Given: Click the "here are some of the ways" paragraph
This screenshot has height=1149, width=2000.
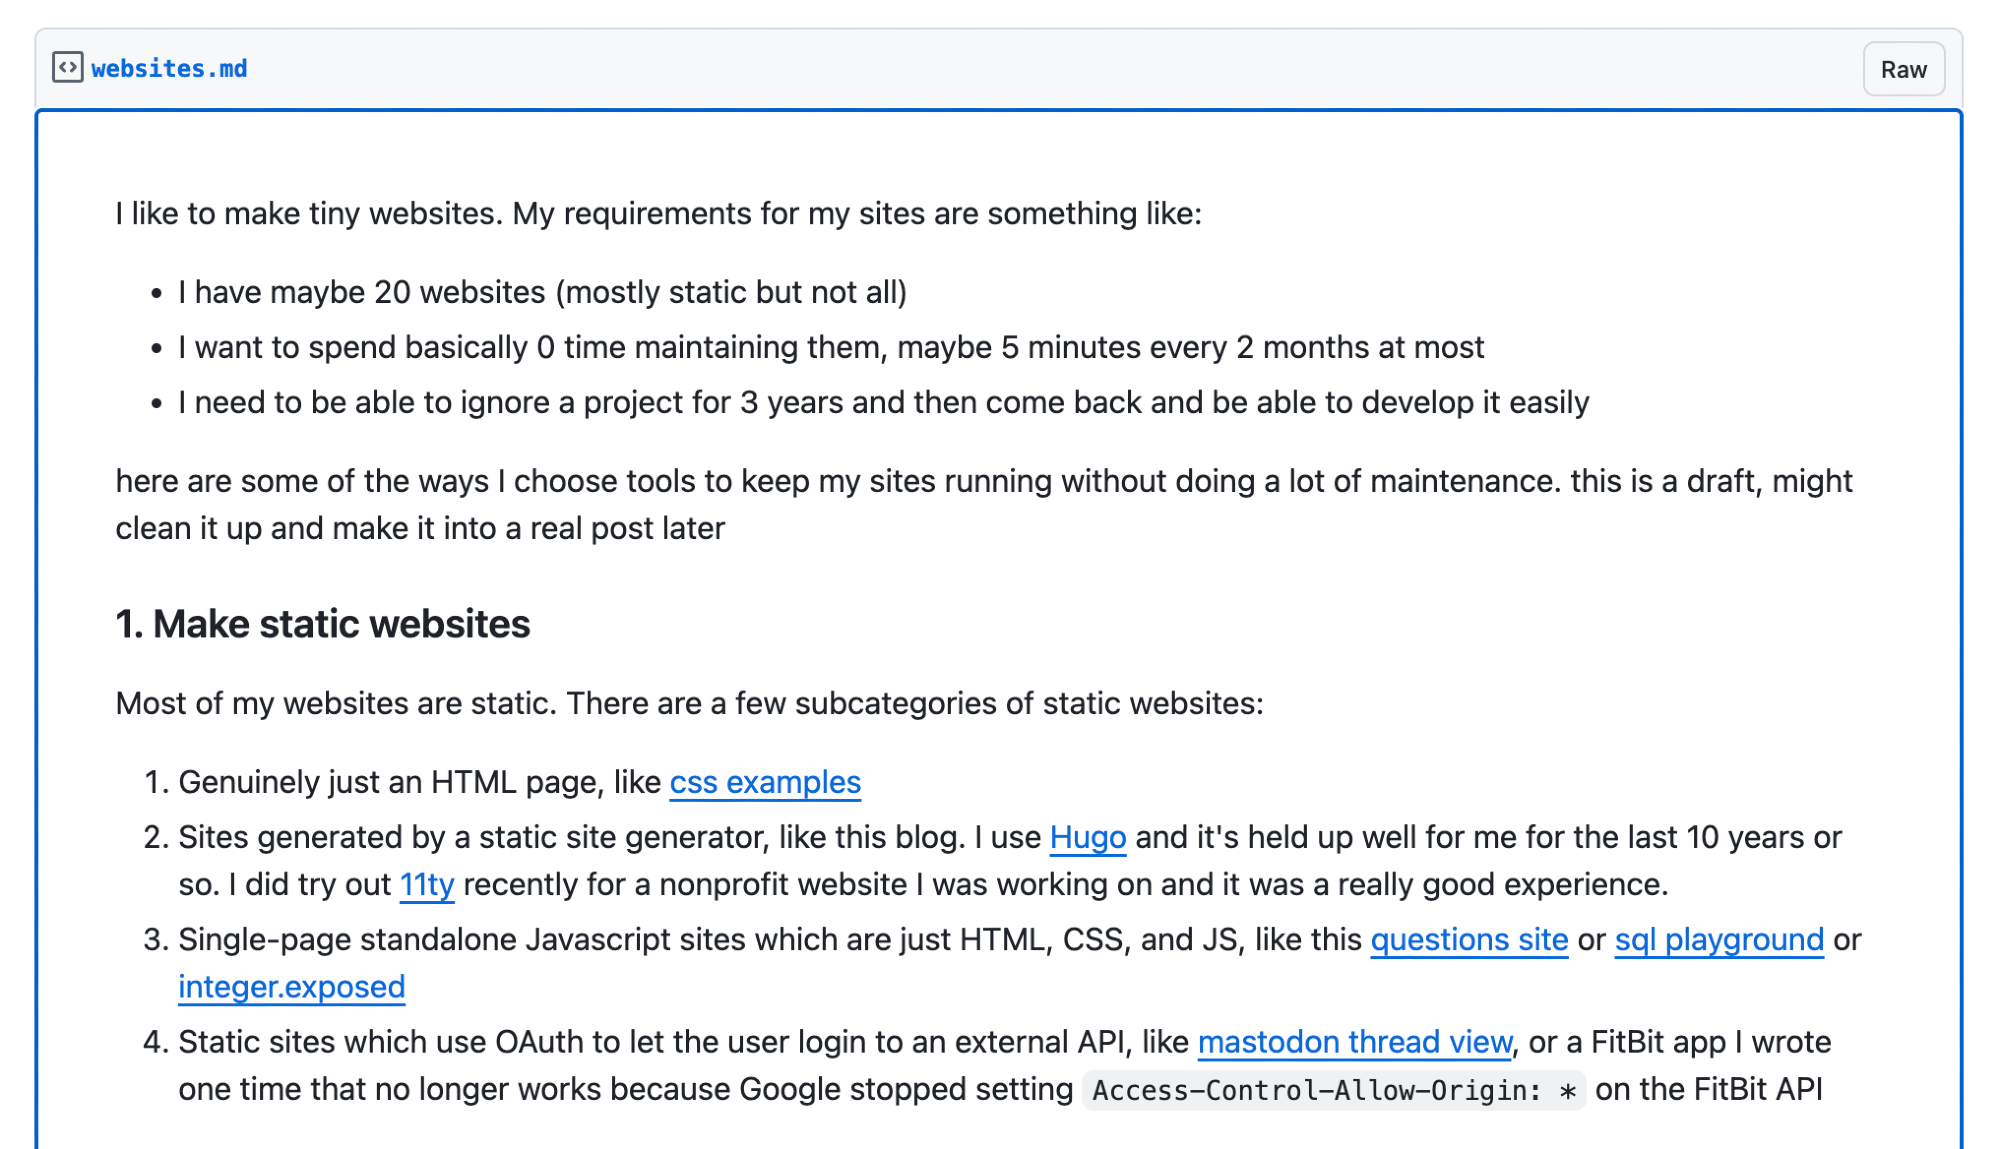Looking at the screenshot, I should coord(983,481).
